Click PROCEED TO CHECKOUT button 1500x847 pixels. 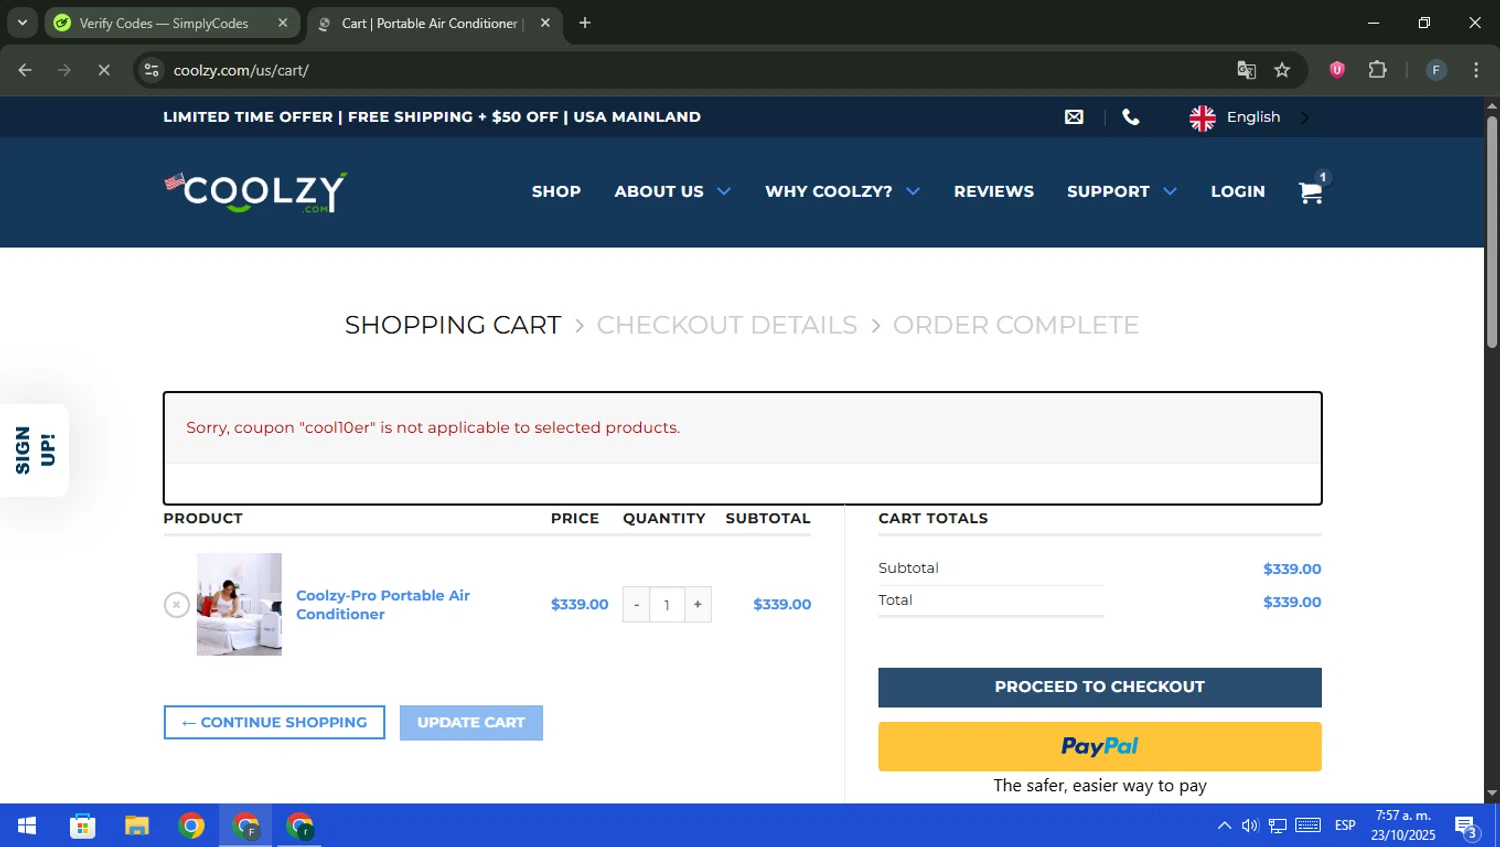click(x=1100, y=687)
